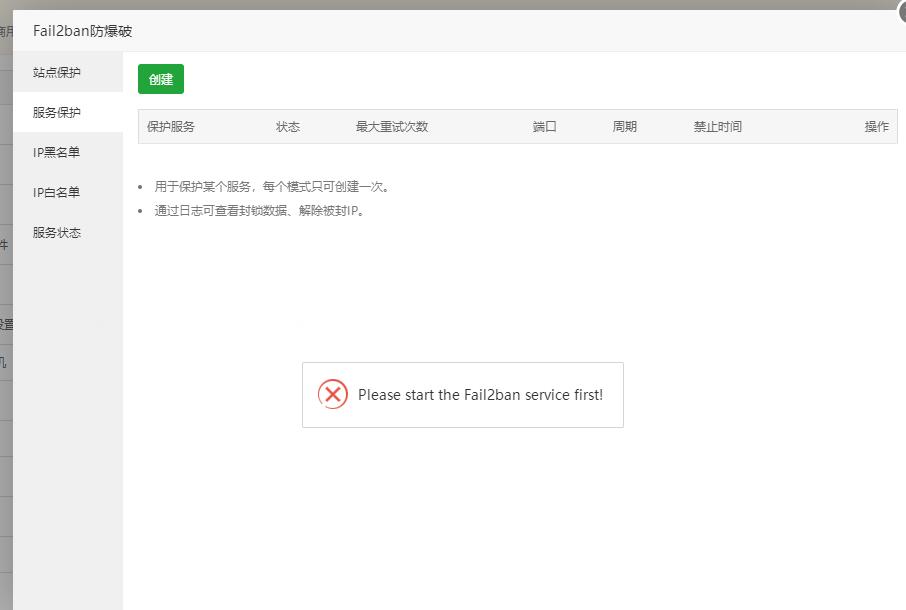Click the green 创建 button
The width and height of the screenshot is (906, 610).
[161, 79]
